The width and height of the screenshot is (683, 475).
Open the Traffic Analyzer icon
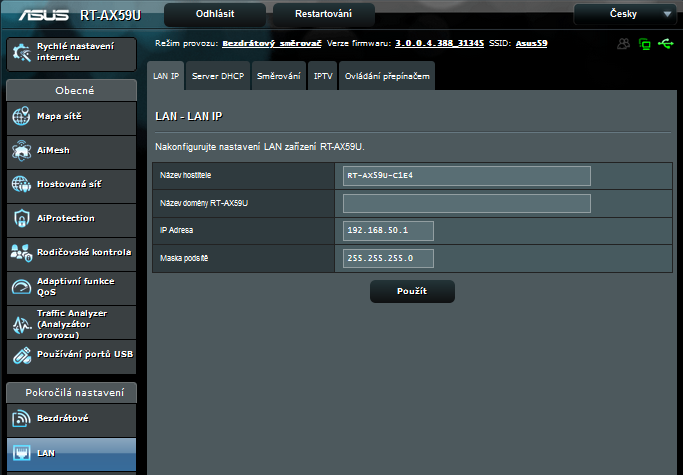[x=21, y=321]
